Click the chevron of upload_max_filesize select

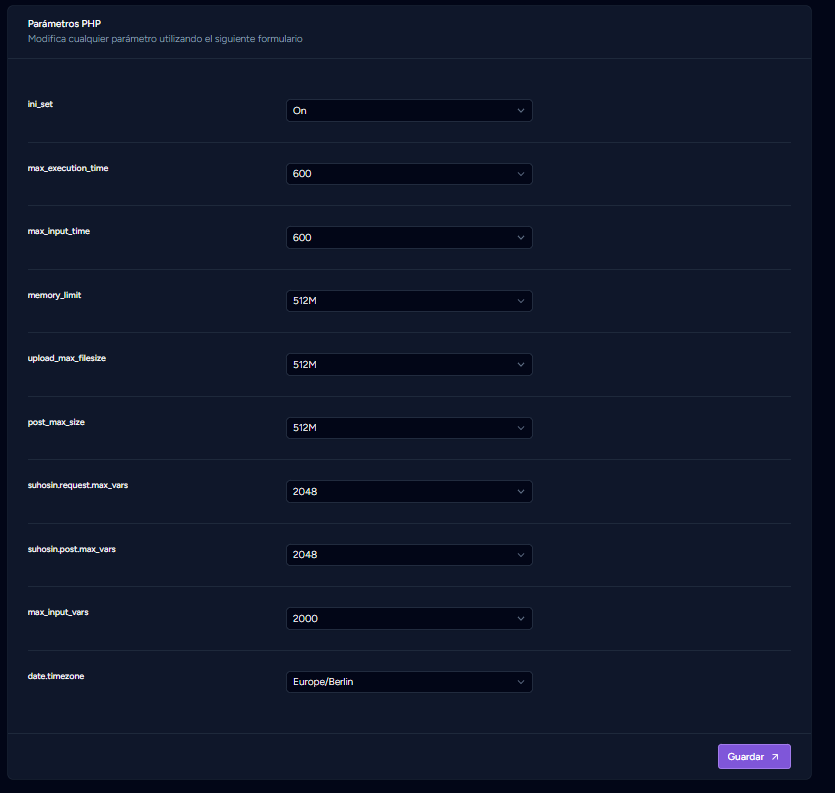pos(521,364)
